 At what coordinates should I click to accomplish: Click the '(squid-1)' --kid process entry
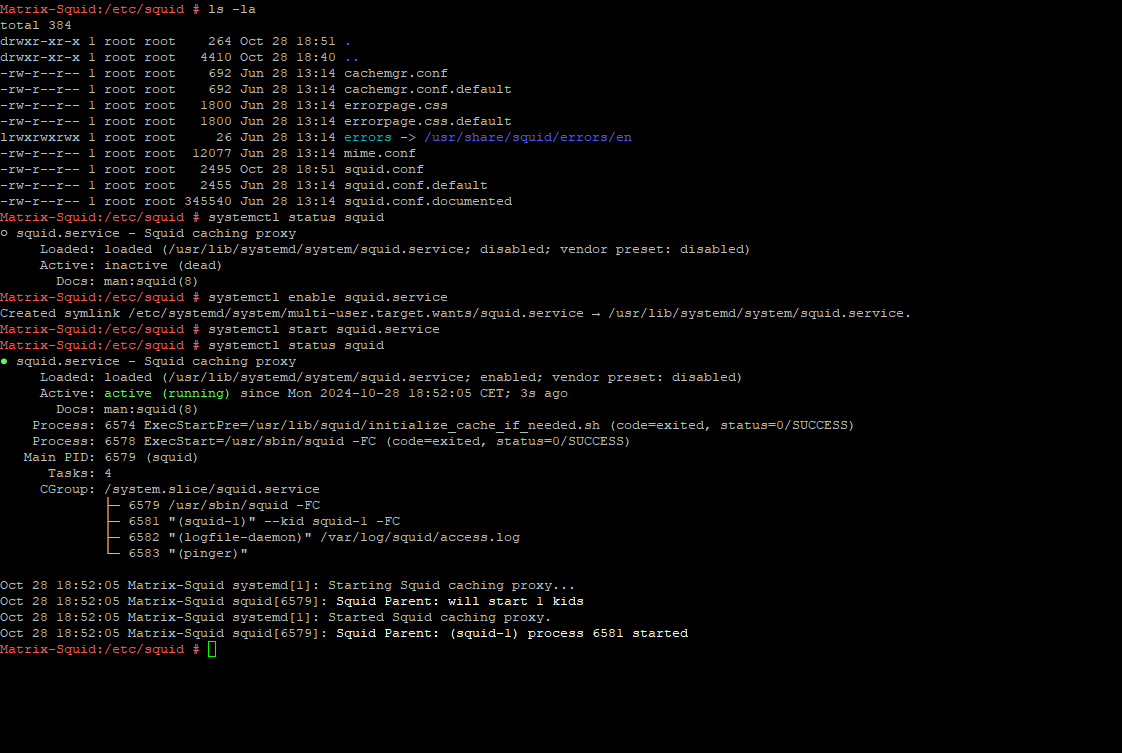pos(264,521)
